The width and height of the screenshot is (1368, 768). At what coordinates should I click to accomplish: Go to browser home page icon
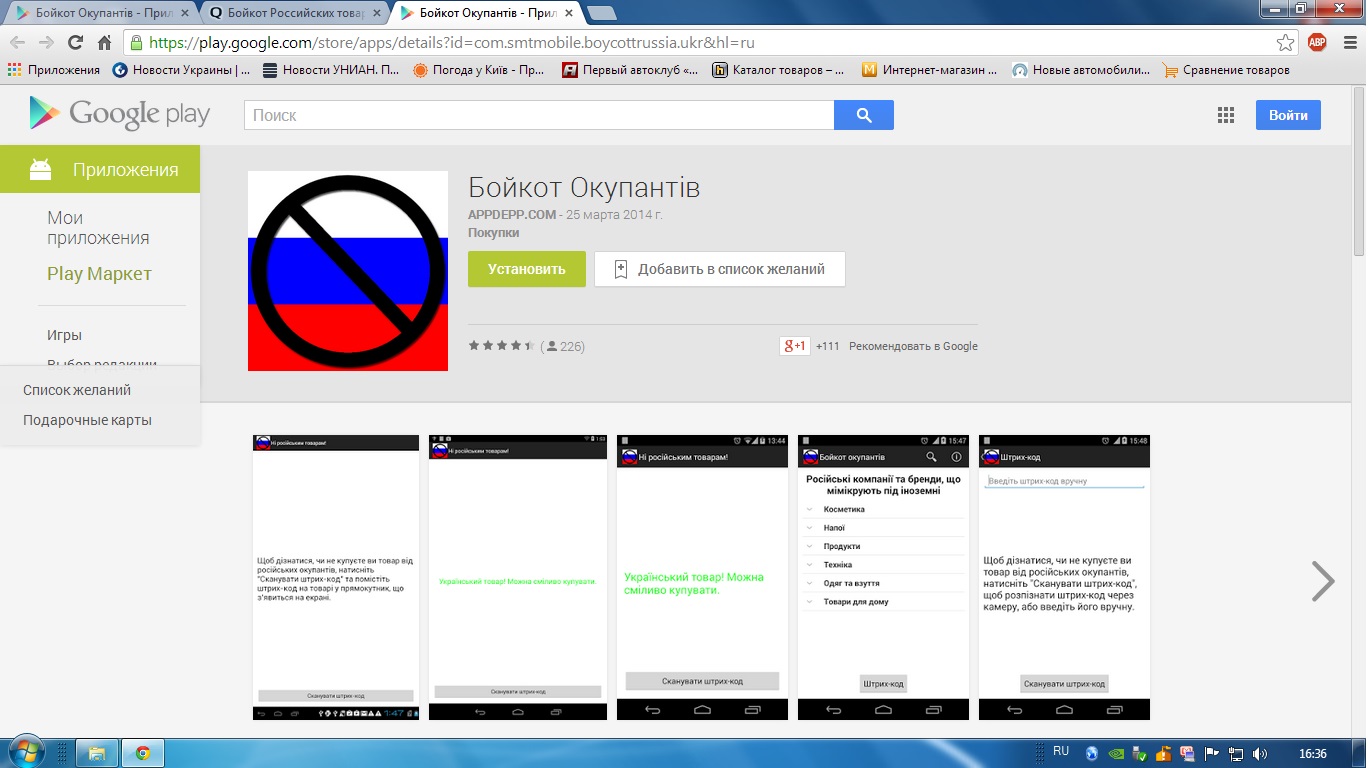(104, 43)
